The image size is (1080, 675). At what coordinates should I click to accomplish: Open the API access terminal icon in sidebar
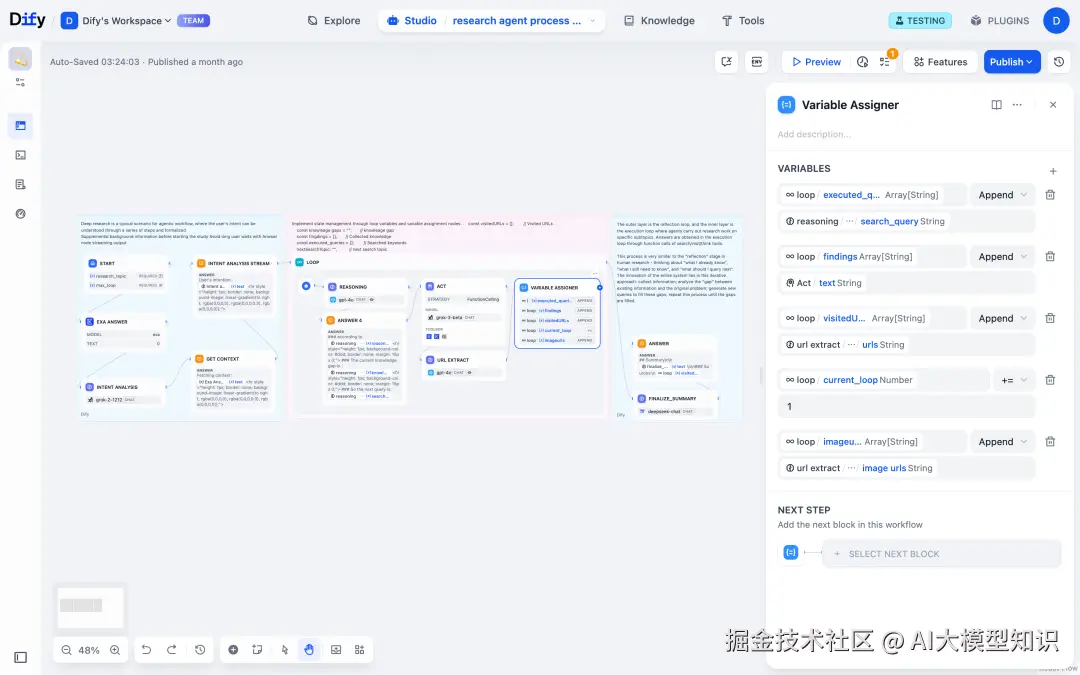click(21, 155)
